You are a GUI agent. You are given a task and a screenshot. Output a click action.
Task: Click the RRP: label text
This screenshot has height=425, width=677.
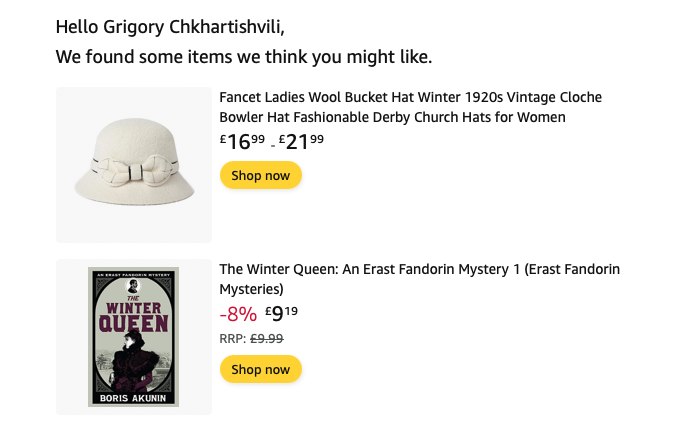(x=233, y=338)
